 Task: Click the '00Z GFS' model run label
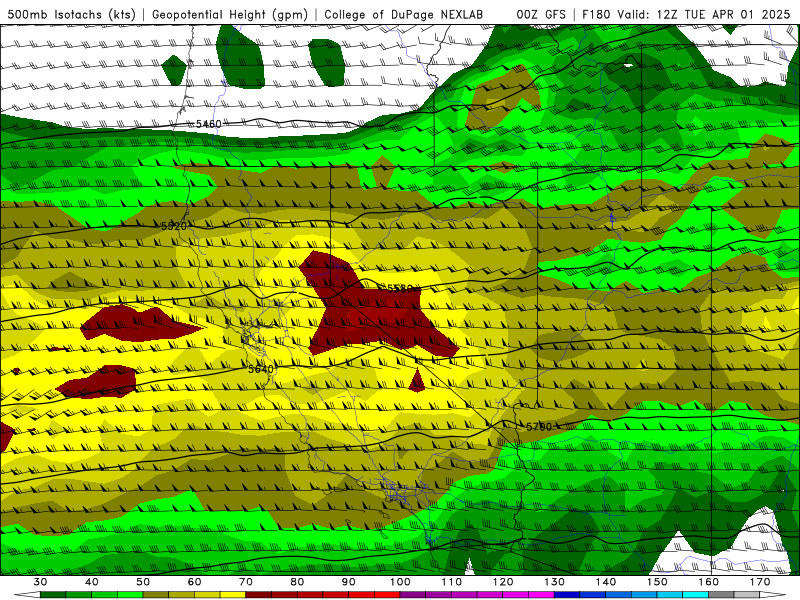(x=541, y=14)
